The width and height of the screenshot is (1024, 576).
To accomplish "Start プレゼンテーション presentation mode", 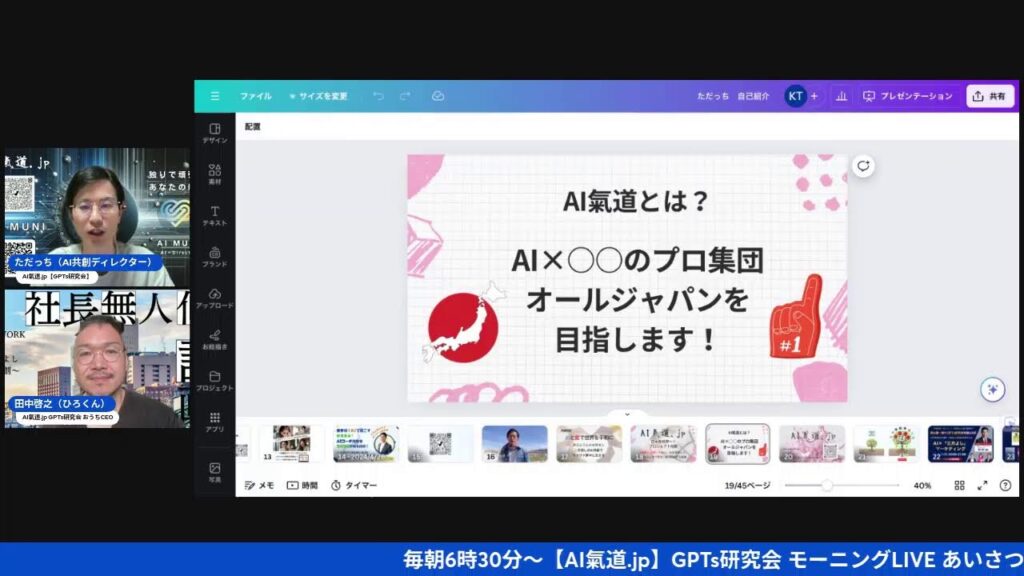I will tap(908, 96).
